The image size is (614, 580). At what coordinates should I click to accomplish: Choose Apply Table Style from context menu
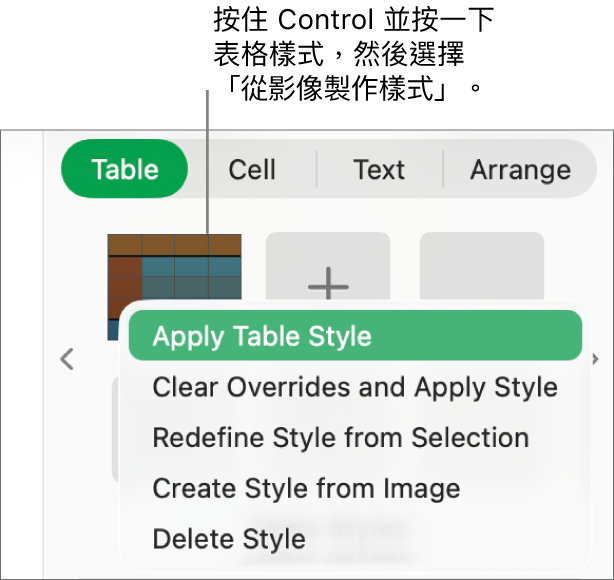point(262,336)
